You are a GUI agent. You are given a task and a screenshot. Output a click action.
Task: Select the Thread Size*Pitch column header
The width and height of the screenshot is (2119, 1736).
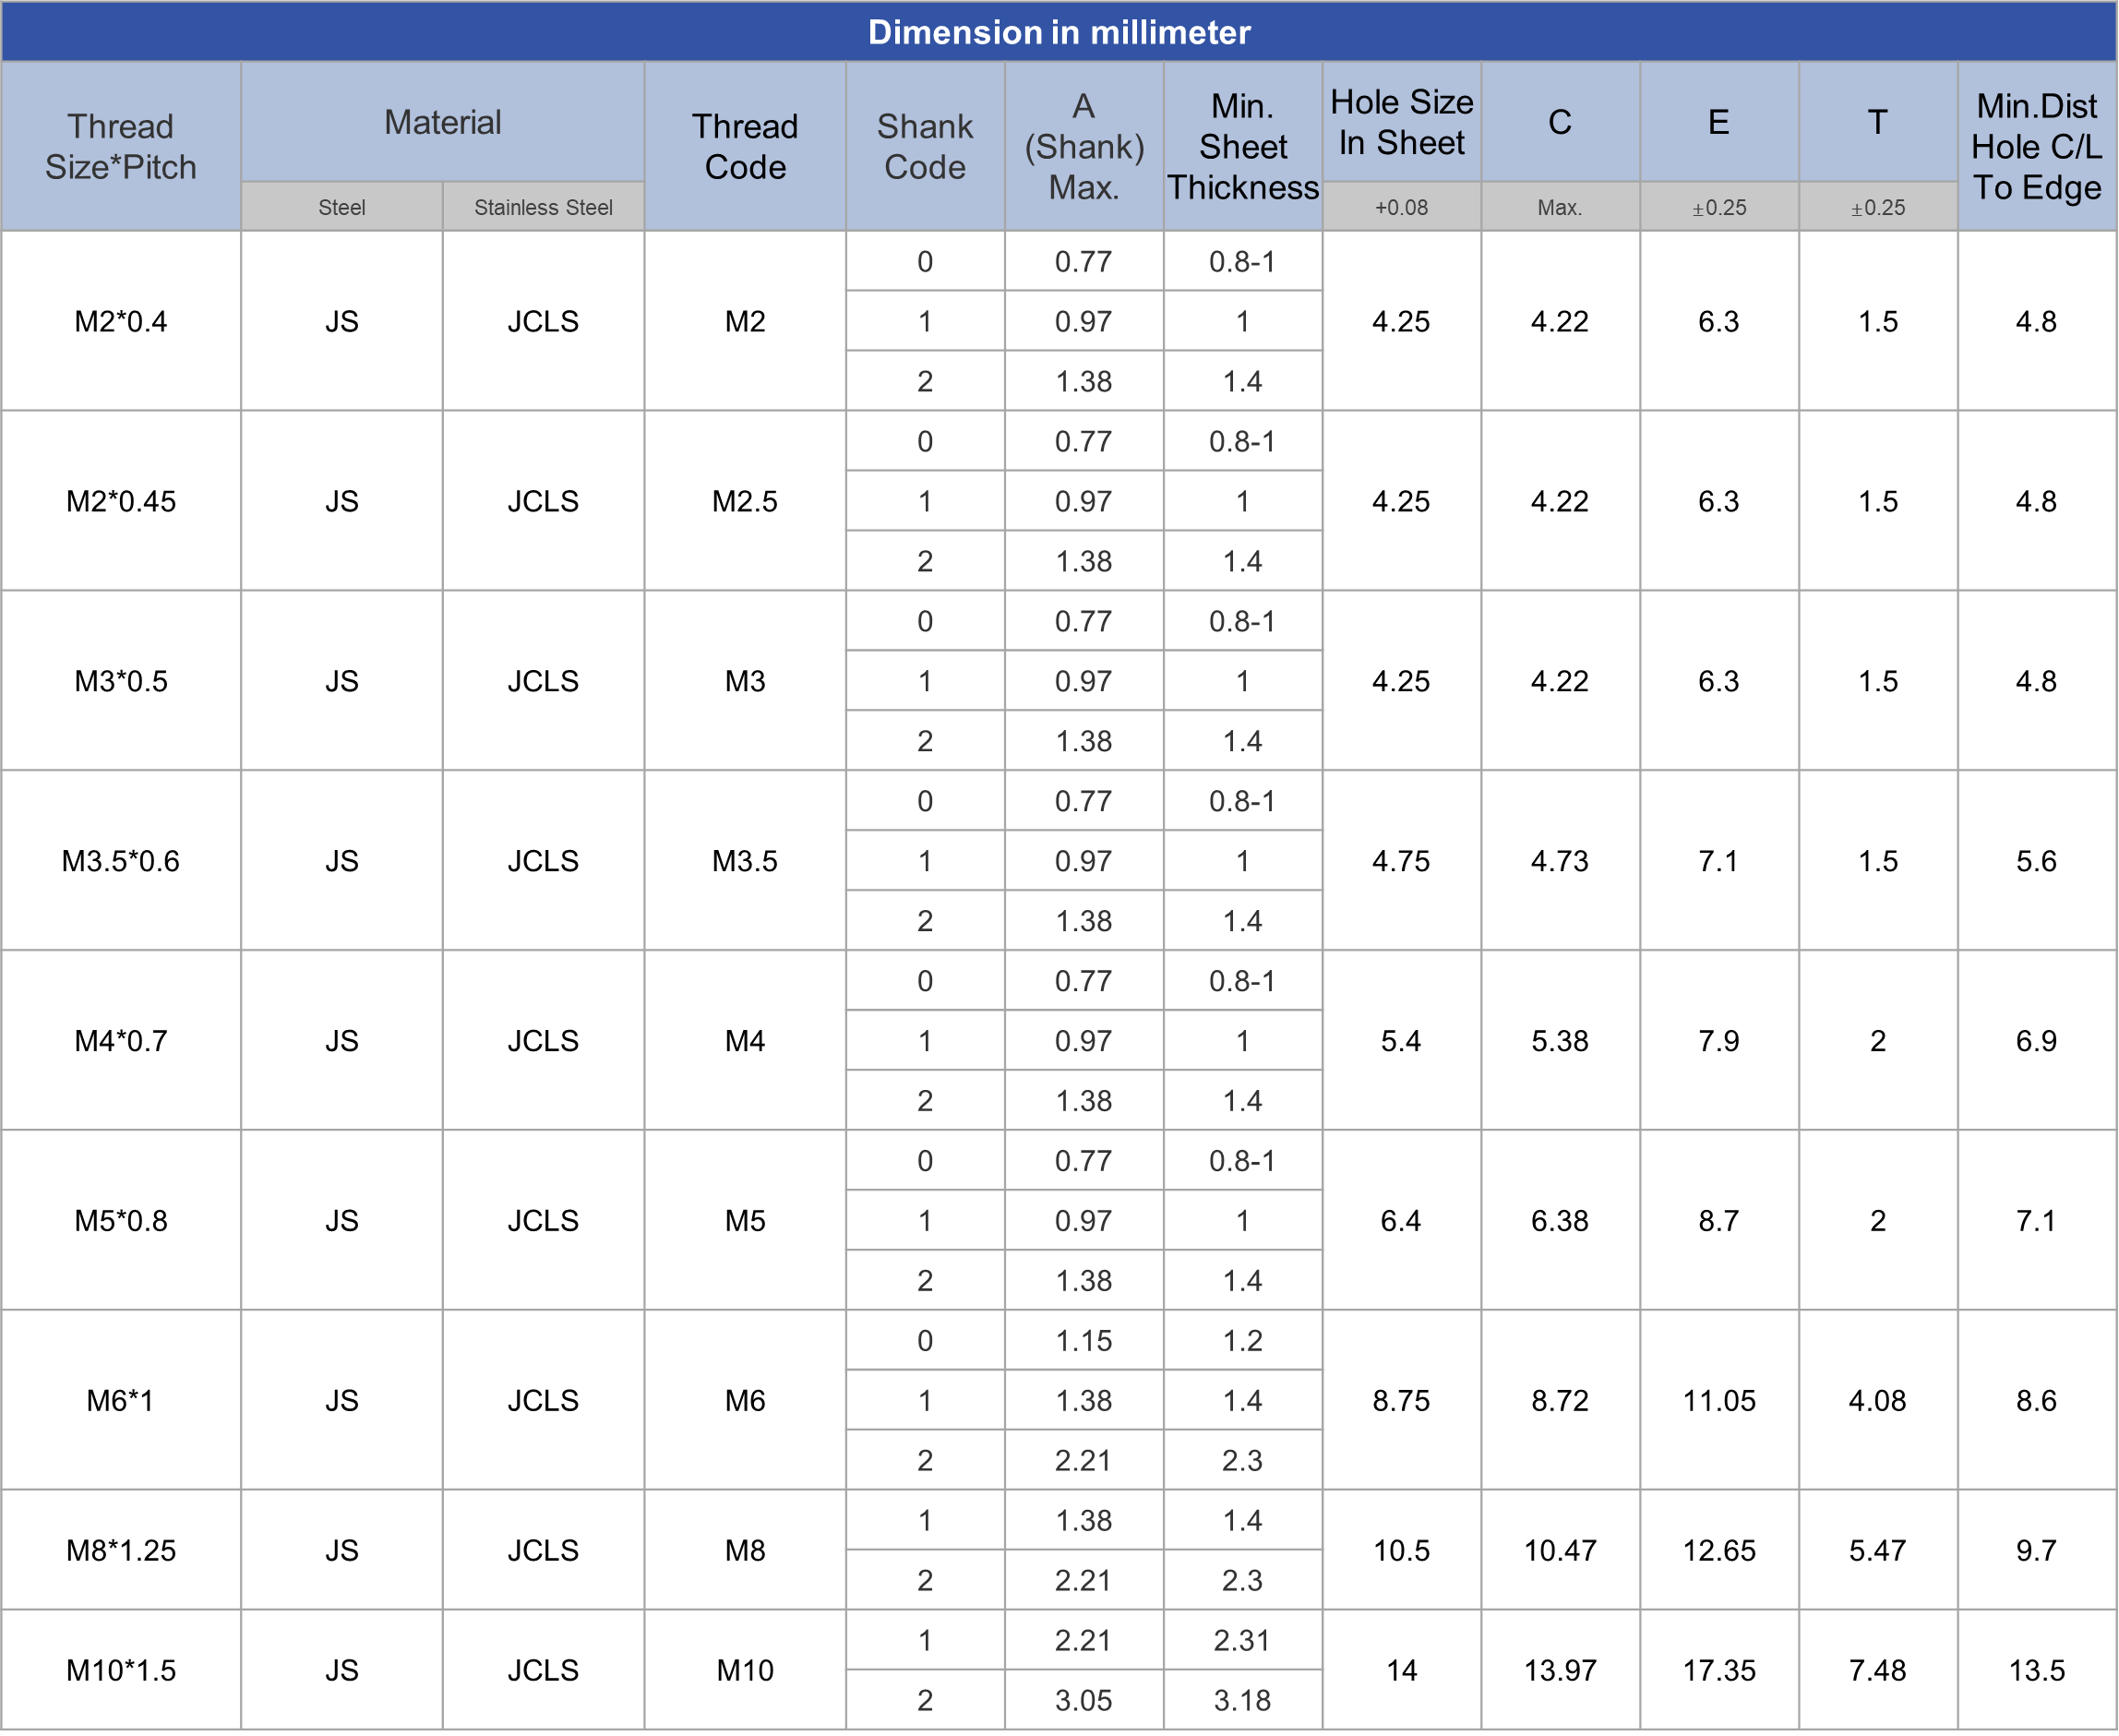(x=121, y=146)
